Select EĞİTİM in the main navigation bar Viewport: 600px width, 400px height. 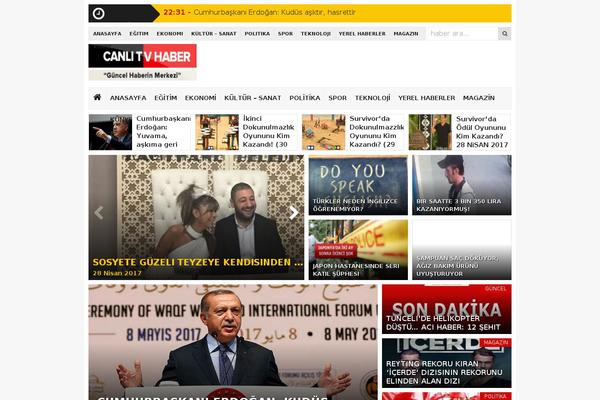(166, 98)
